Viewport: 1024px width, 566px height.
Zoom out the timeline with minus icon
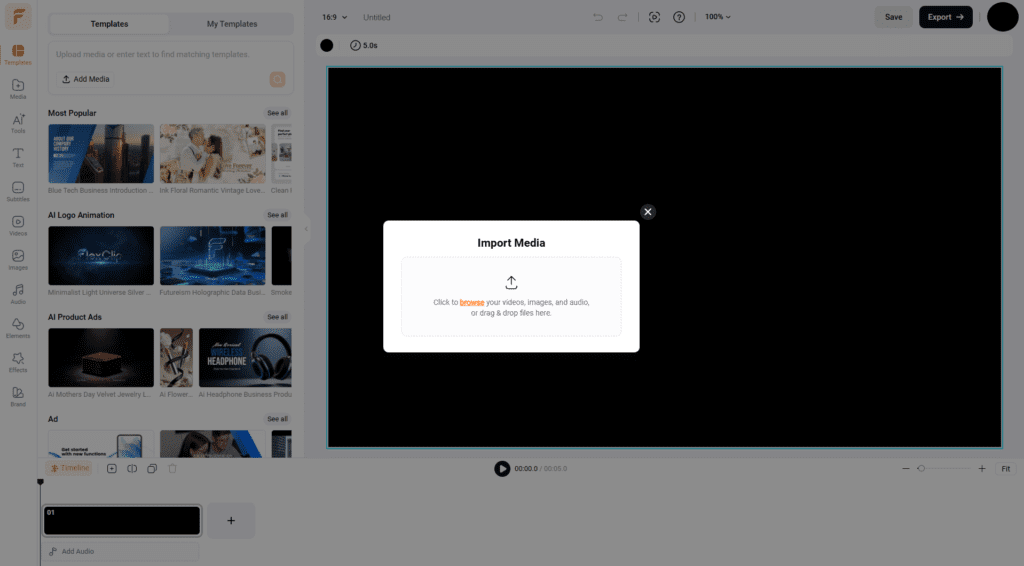(906, 469)
